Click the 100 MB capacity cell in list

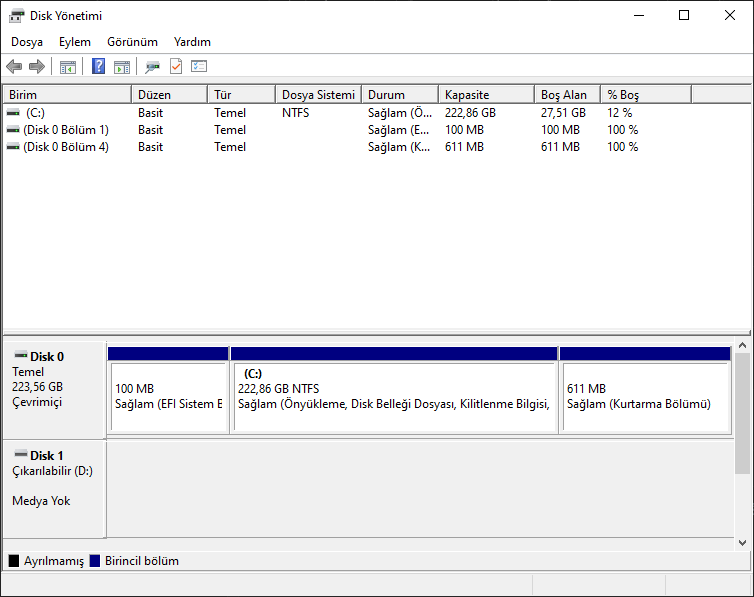pyautogui.click(x=464, y=130)
